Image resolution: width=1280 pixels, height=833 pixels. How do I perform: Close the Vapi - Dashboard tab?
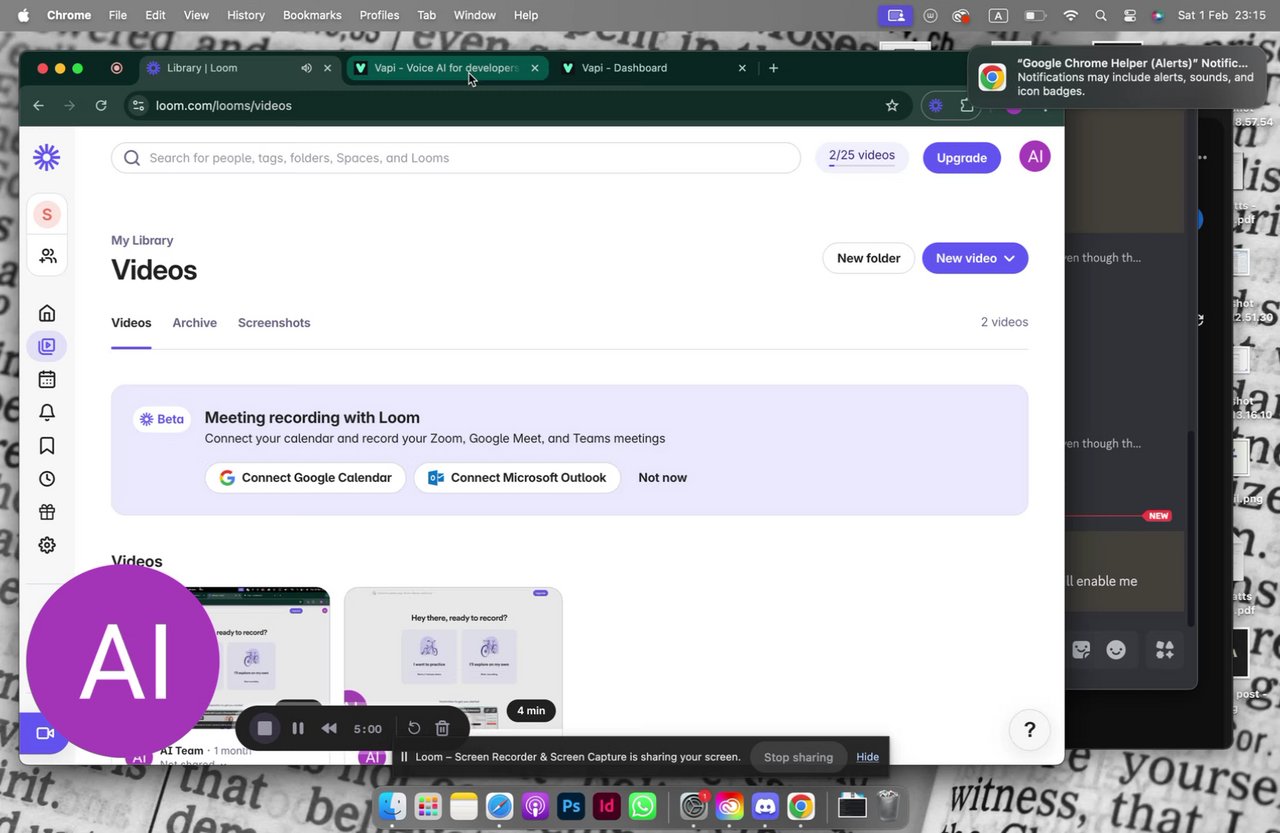[742, 68]
